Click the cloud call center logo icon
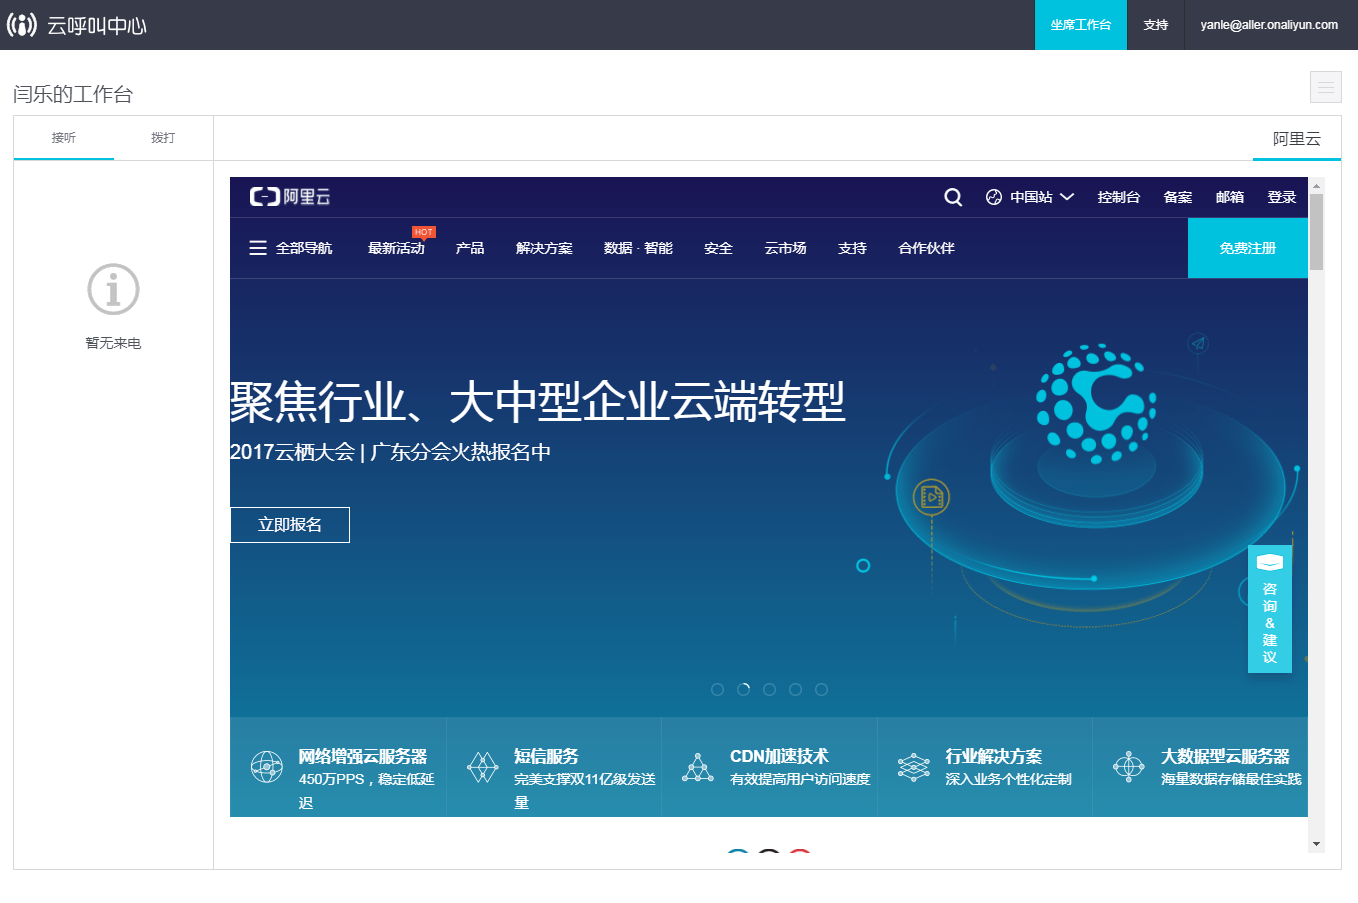 22,24
